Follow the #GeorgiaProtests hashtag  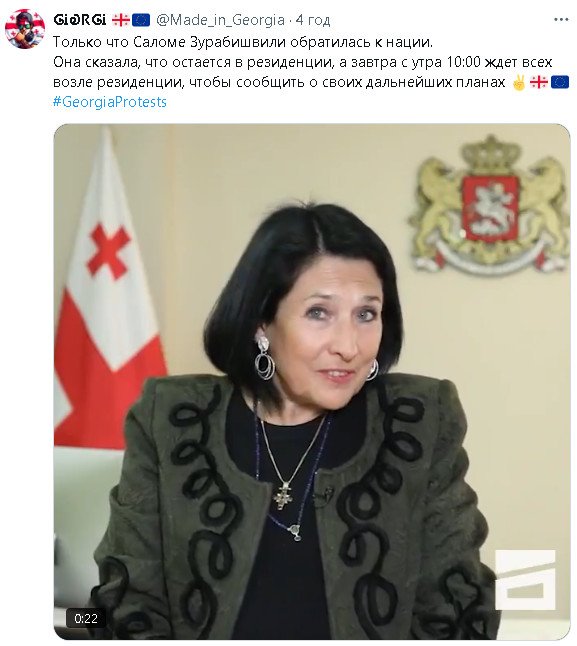pyautogui.click(x=110, y=102)
